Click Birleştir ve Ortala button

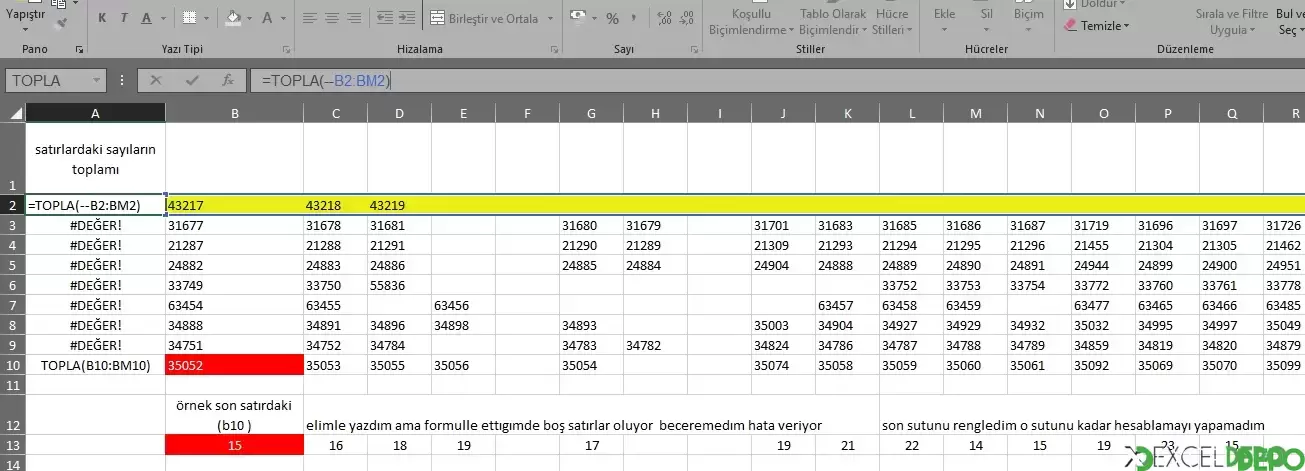tap(485, 18)
